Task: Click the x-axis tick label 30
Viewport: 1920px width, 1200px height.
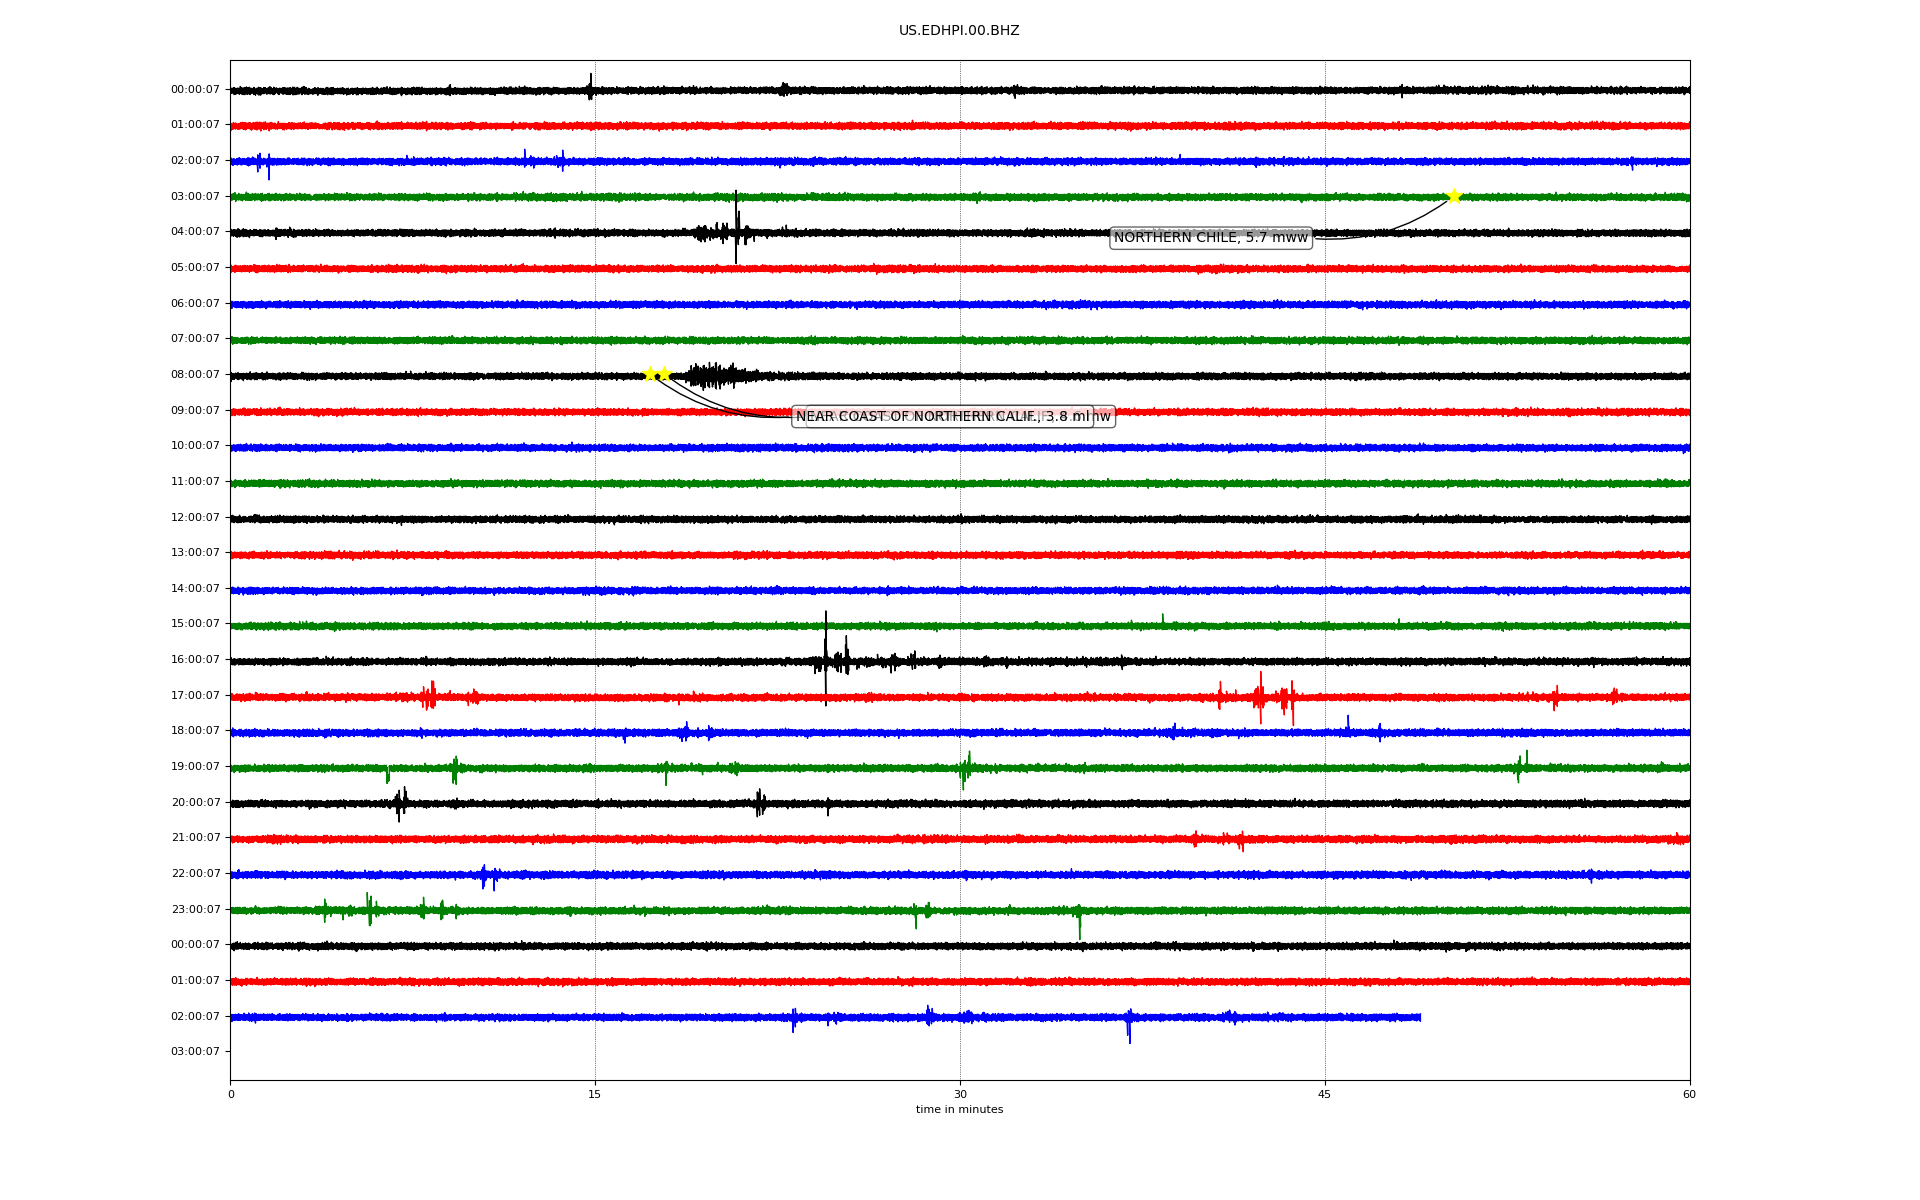Action: tap(960, 1095)
